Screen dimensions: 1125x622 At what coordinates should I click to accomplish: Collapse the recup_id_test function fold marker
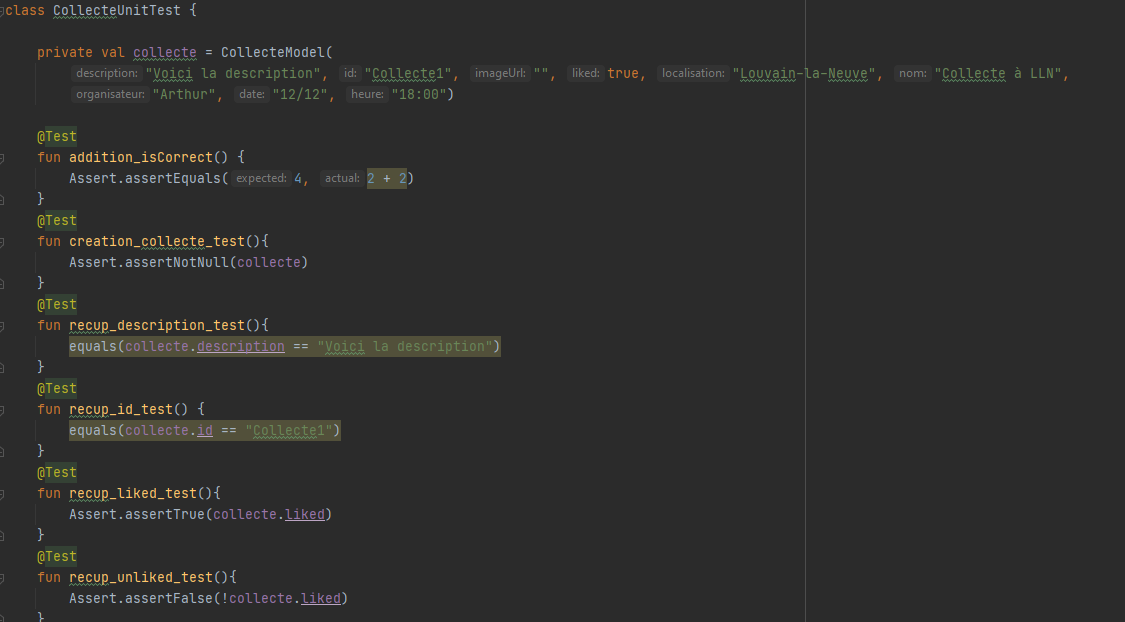(1, 410)
